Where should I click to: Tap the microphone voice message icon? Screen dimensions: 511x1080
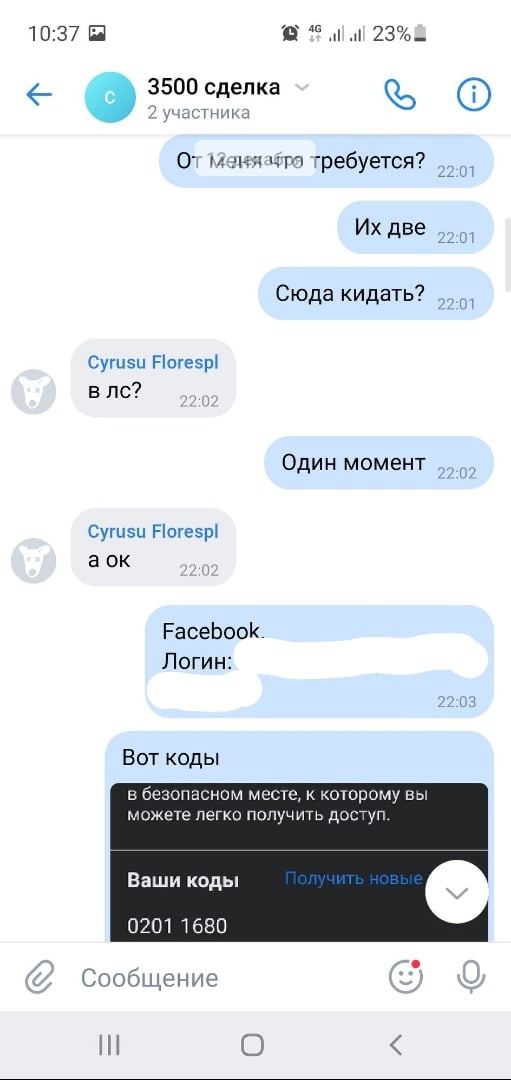point(471,976)
